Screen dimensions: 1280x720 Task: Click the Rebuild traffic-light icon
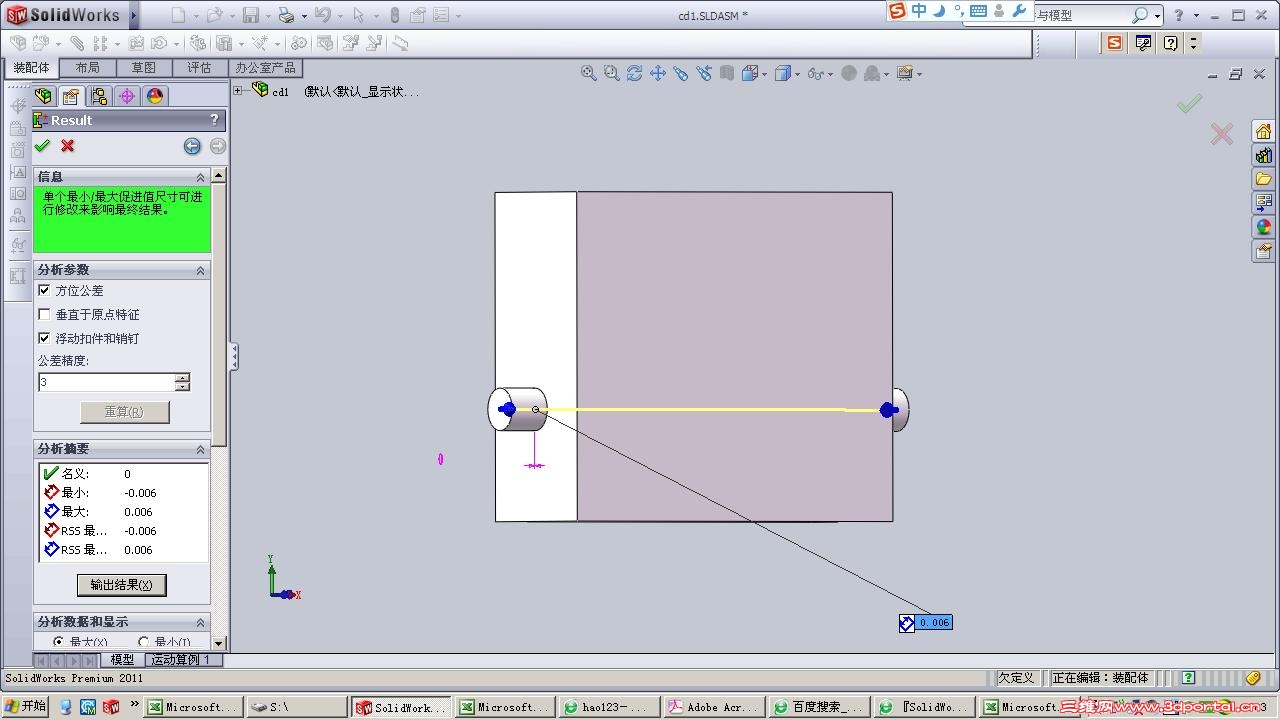[x=394, y=15]
